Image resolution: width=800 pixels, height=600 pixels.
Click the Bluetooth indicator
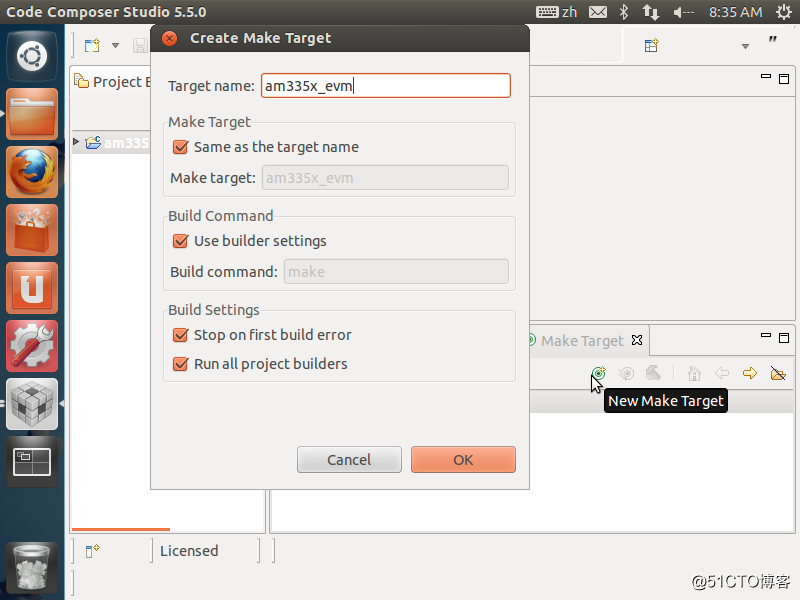(x=624, y=12)
